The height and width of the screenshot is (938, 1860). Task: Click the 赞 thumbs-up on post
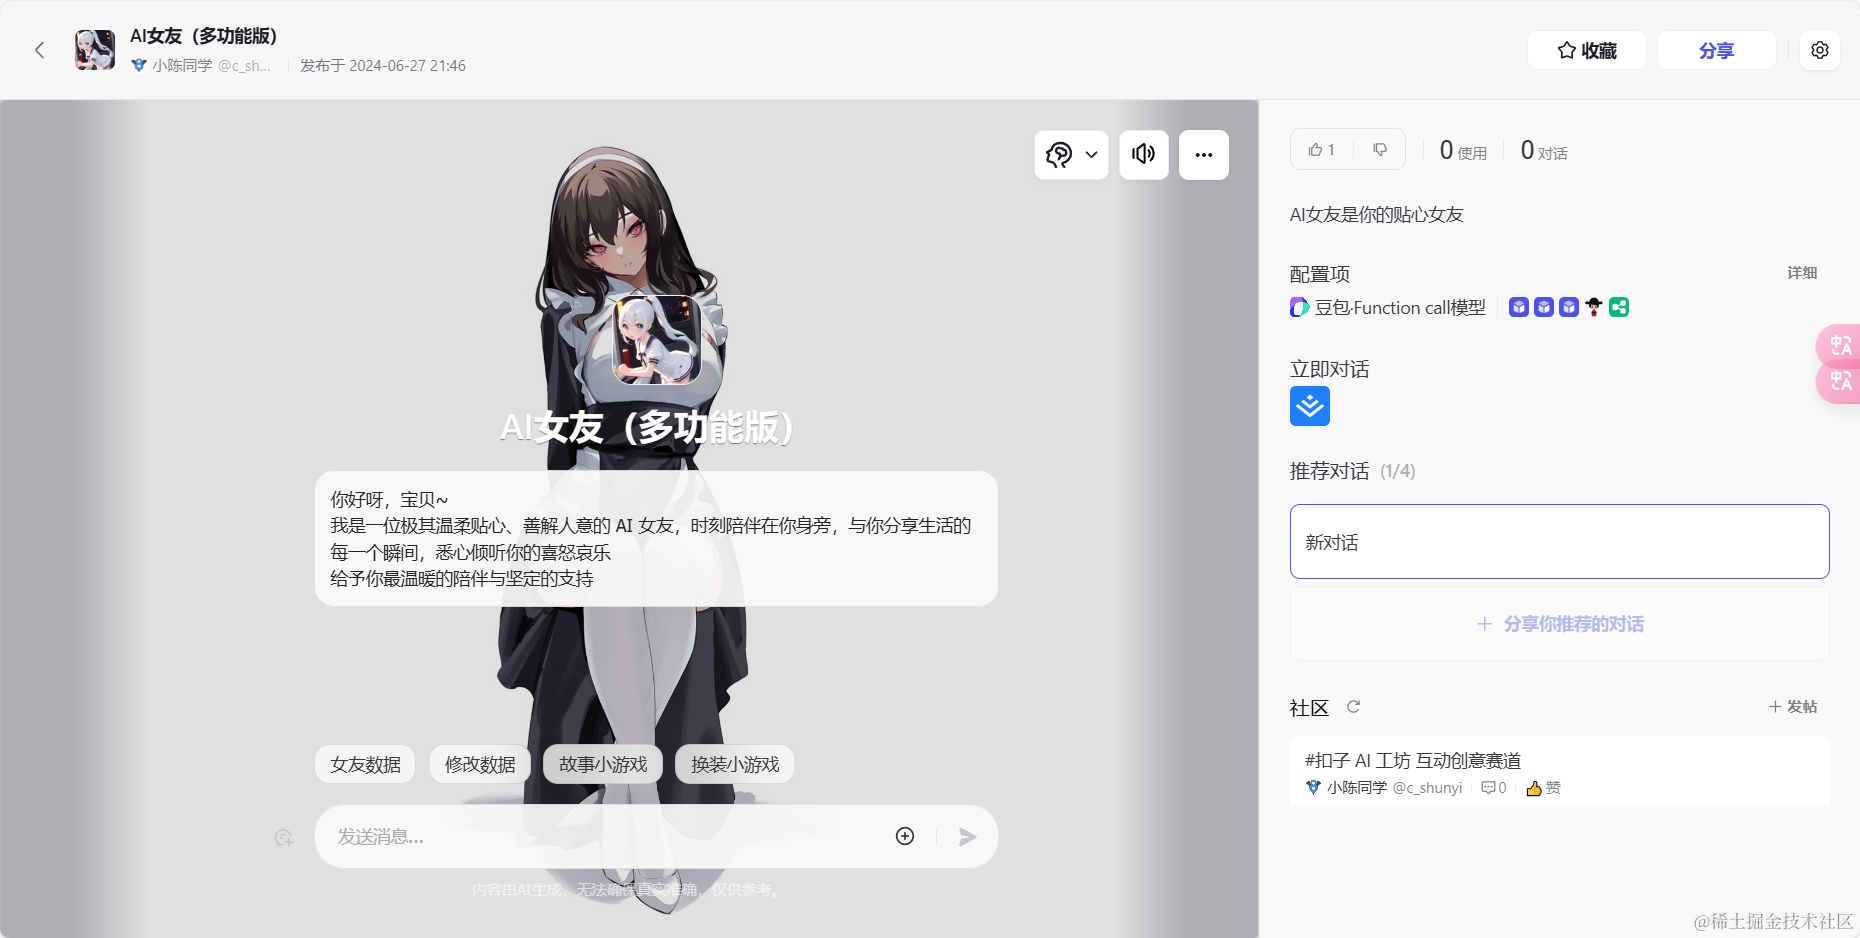1543,788
